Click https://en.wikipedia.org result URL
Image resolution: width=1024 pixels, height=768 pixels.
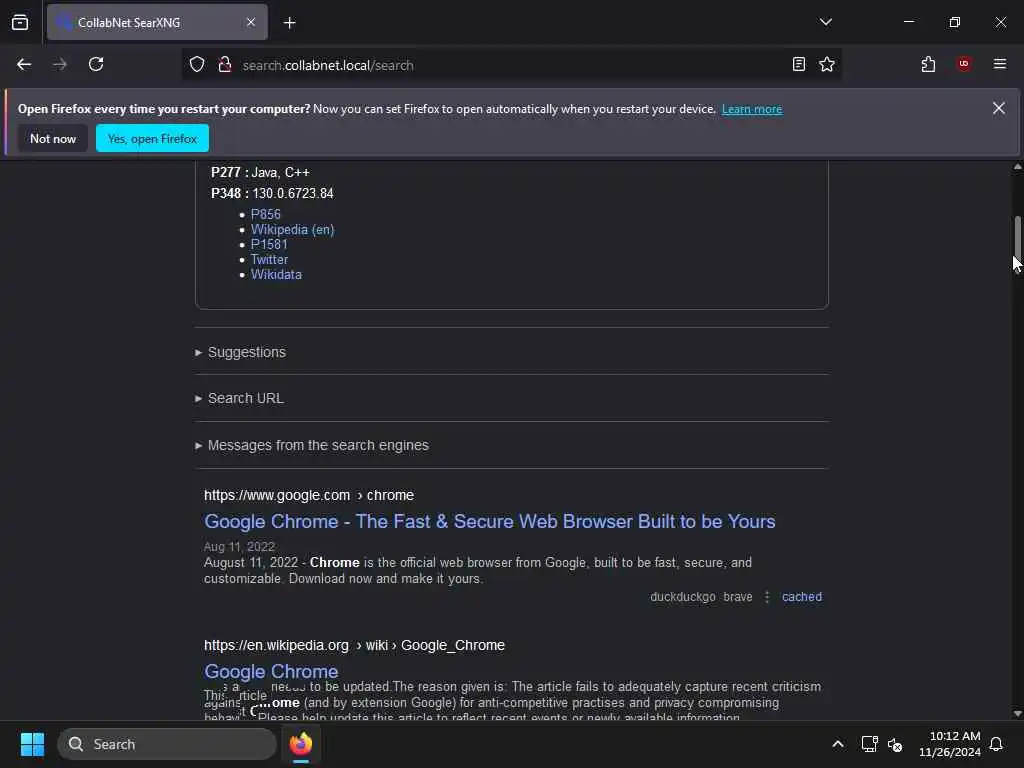pyautogui.click(x=354, y=645)
